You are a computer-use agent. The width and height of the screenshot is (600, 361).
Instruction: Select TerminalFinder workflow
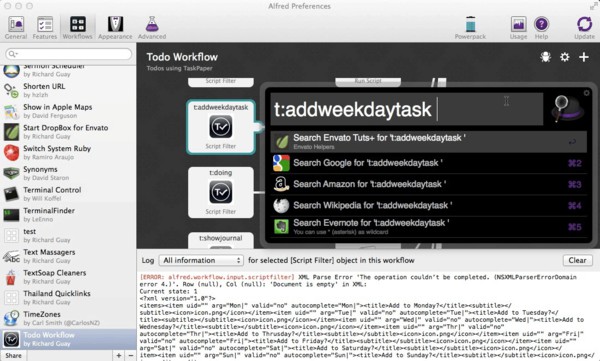pos(68,214)
